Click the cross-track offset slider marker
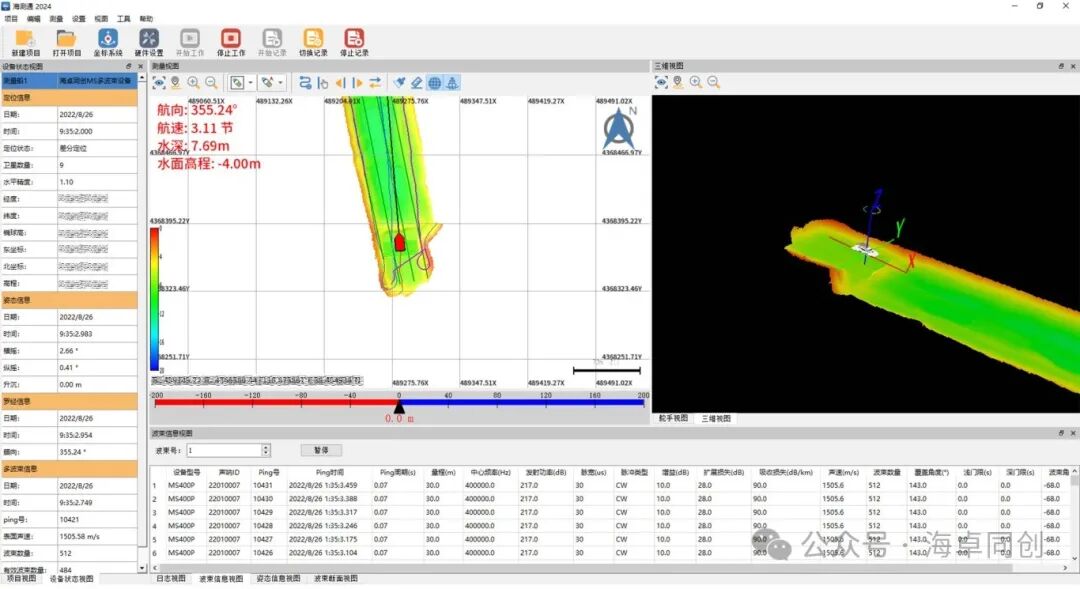Viewport: 1080px width, 589px height. coord(399,405)
